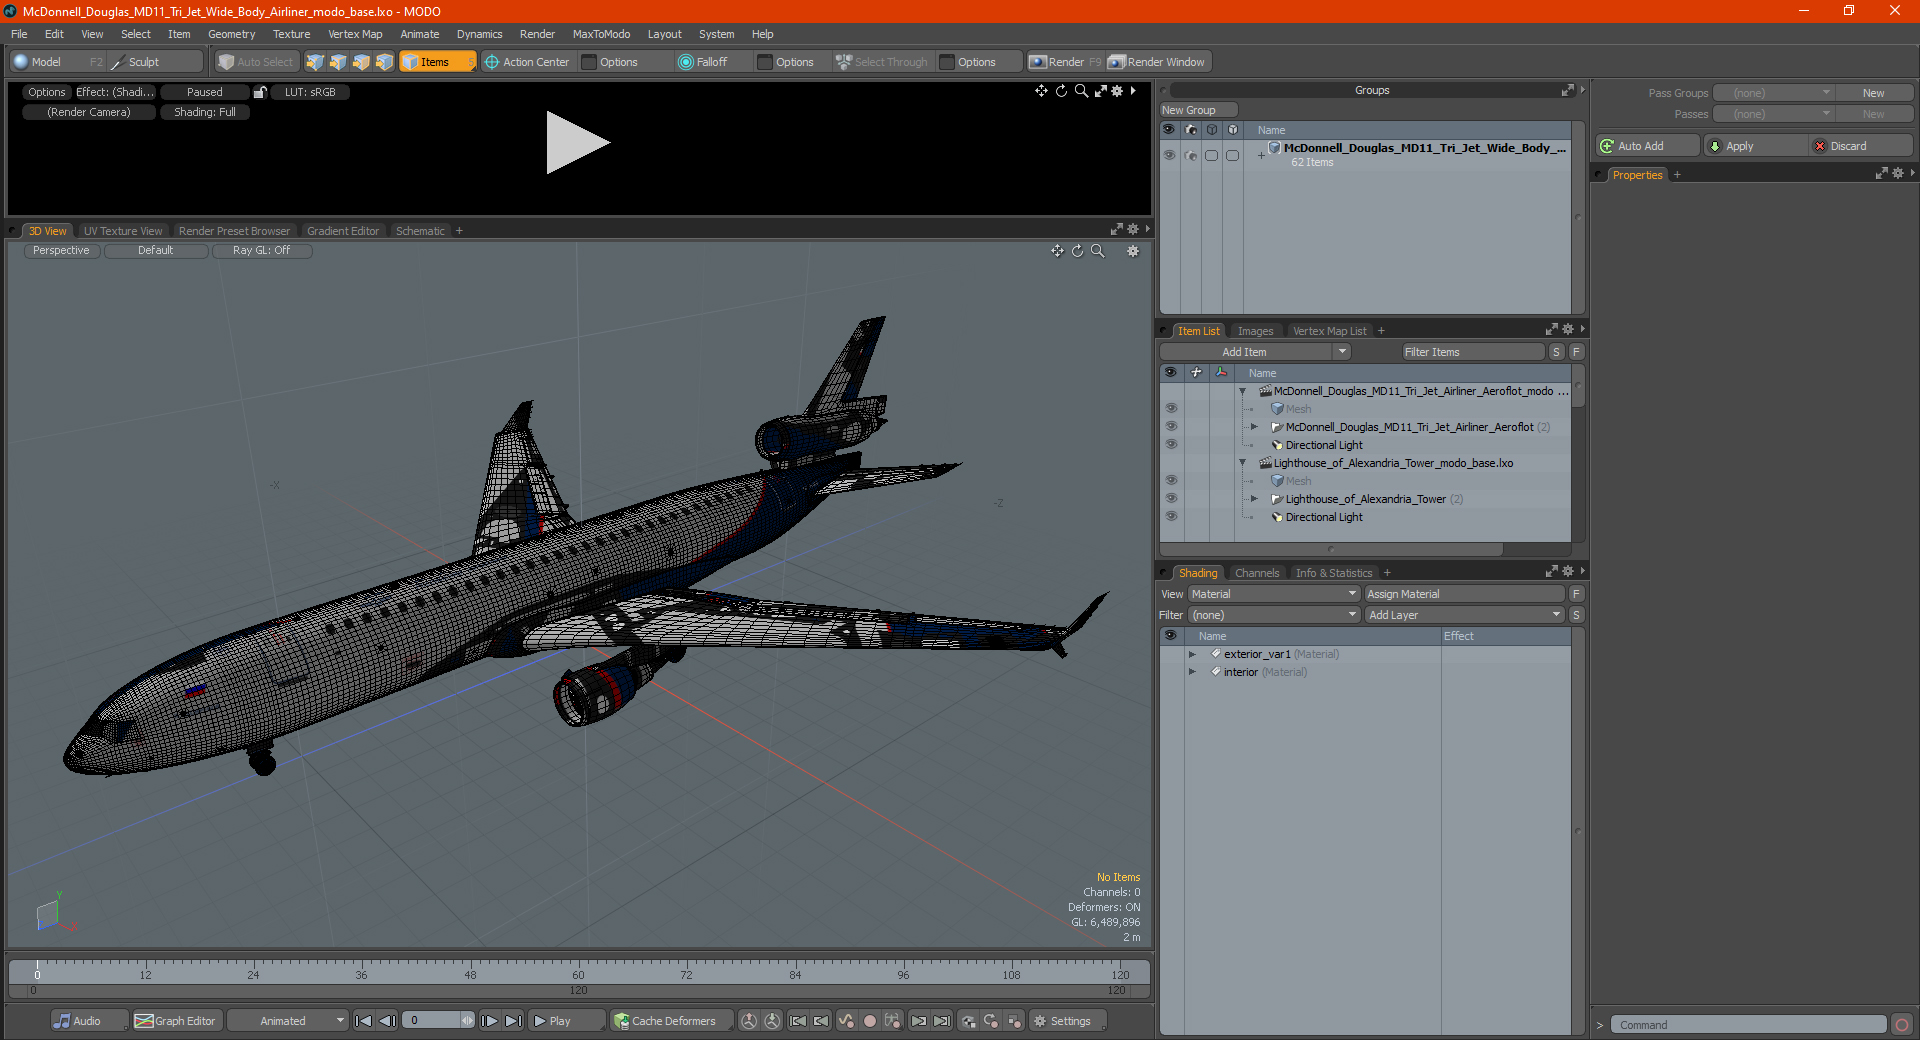Viewport: 1920px width, 1040px height.
Task: Switch to the Images tab
Action: (1255, 331)
